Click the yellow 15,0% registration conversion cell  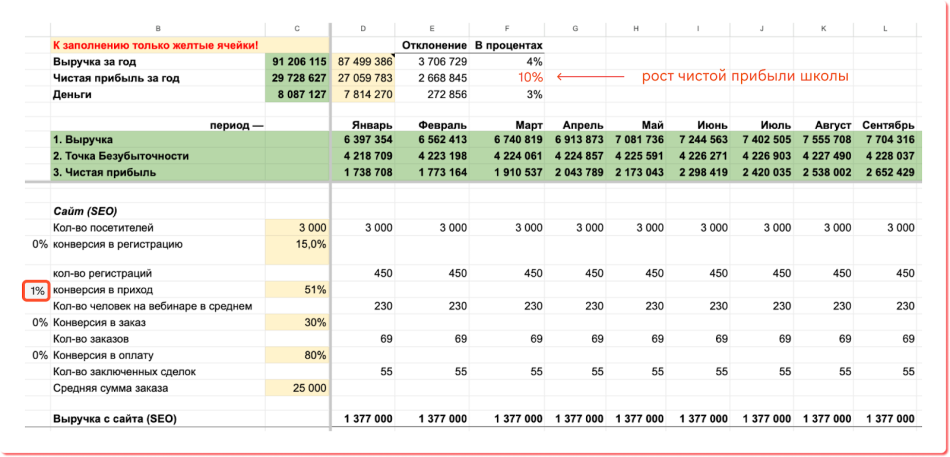[297, 243]
